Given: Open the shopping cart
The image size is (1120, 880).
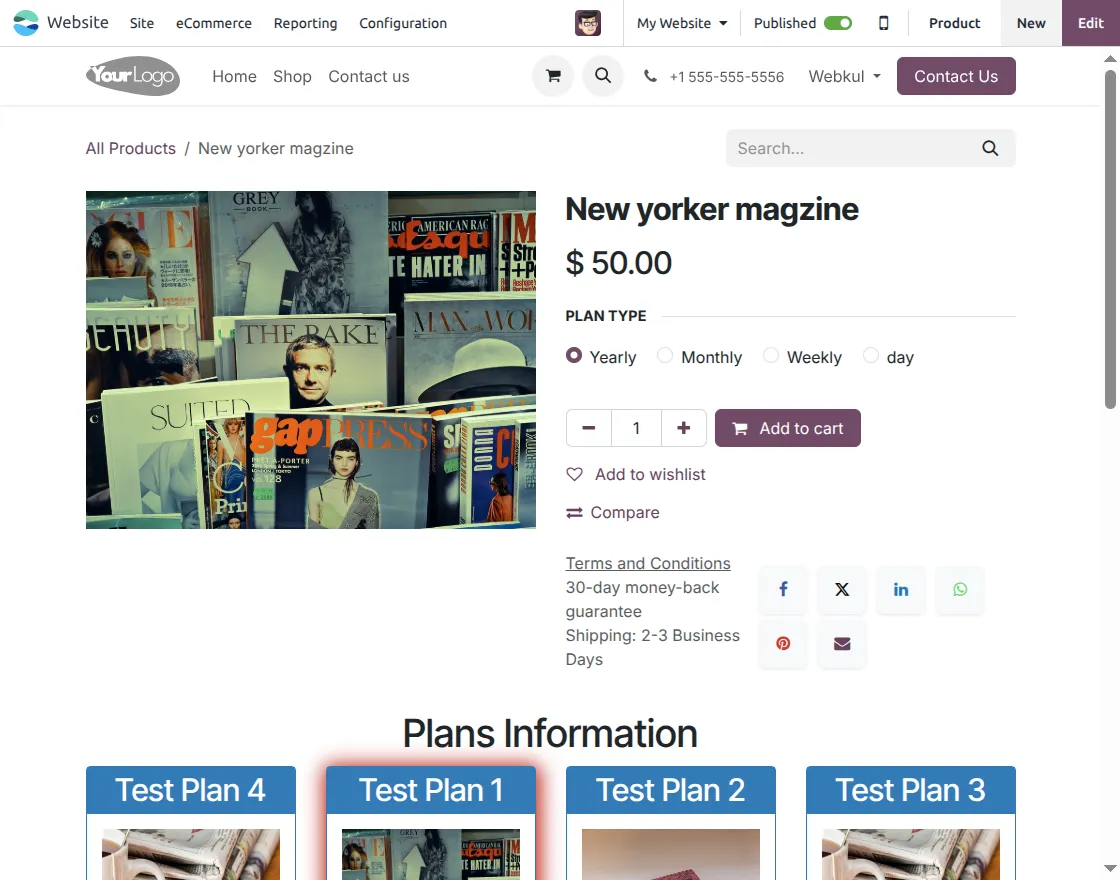Looking at the screenshot, I should click(553, 76).
